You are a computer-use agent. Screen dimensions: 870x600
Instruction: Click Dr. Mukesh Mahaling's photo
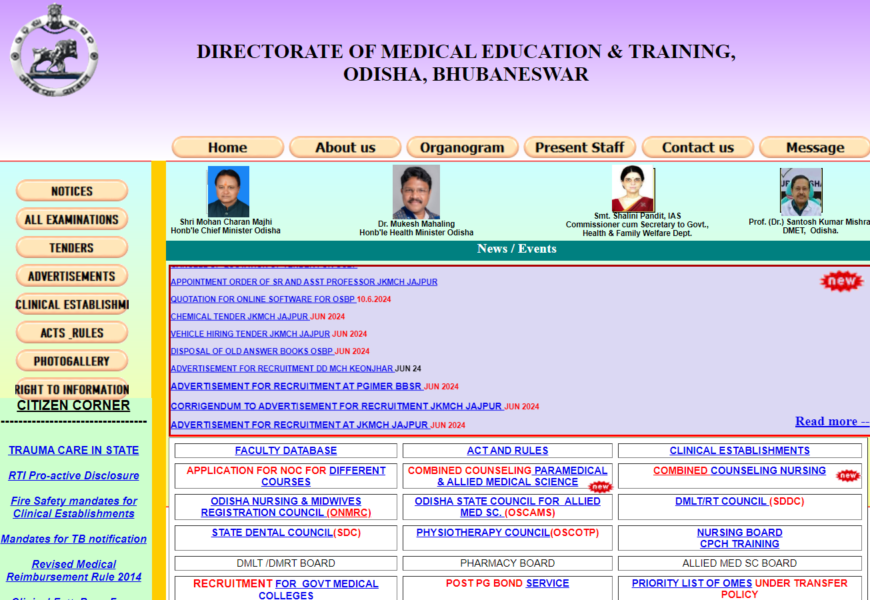pyautogui.click(x=416, y=191)
